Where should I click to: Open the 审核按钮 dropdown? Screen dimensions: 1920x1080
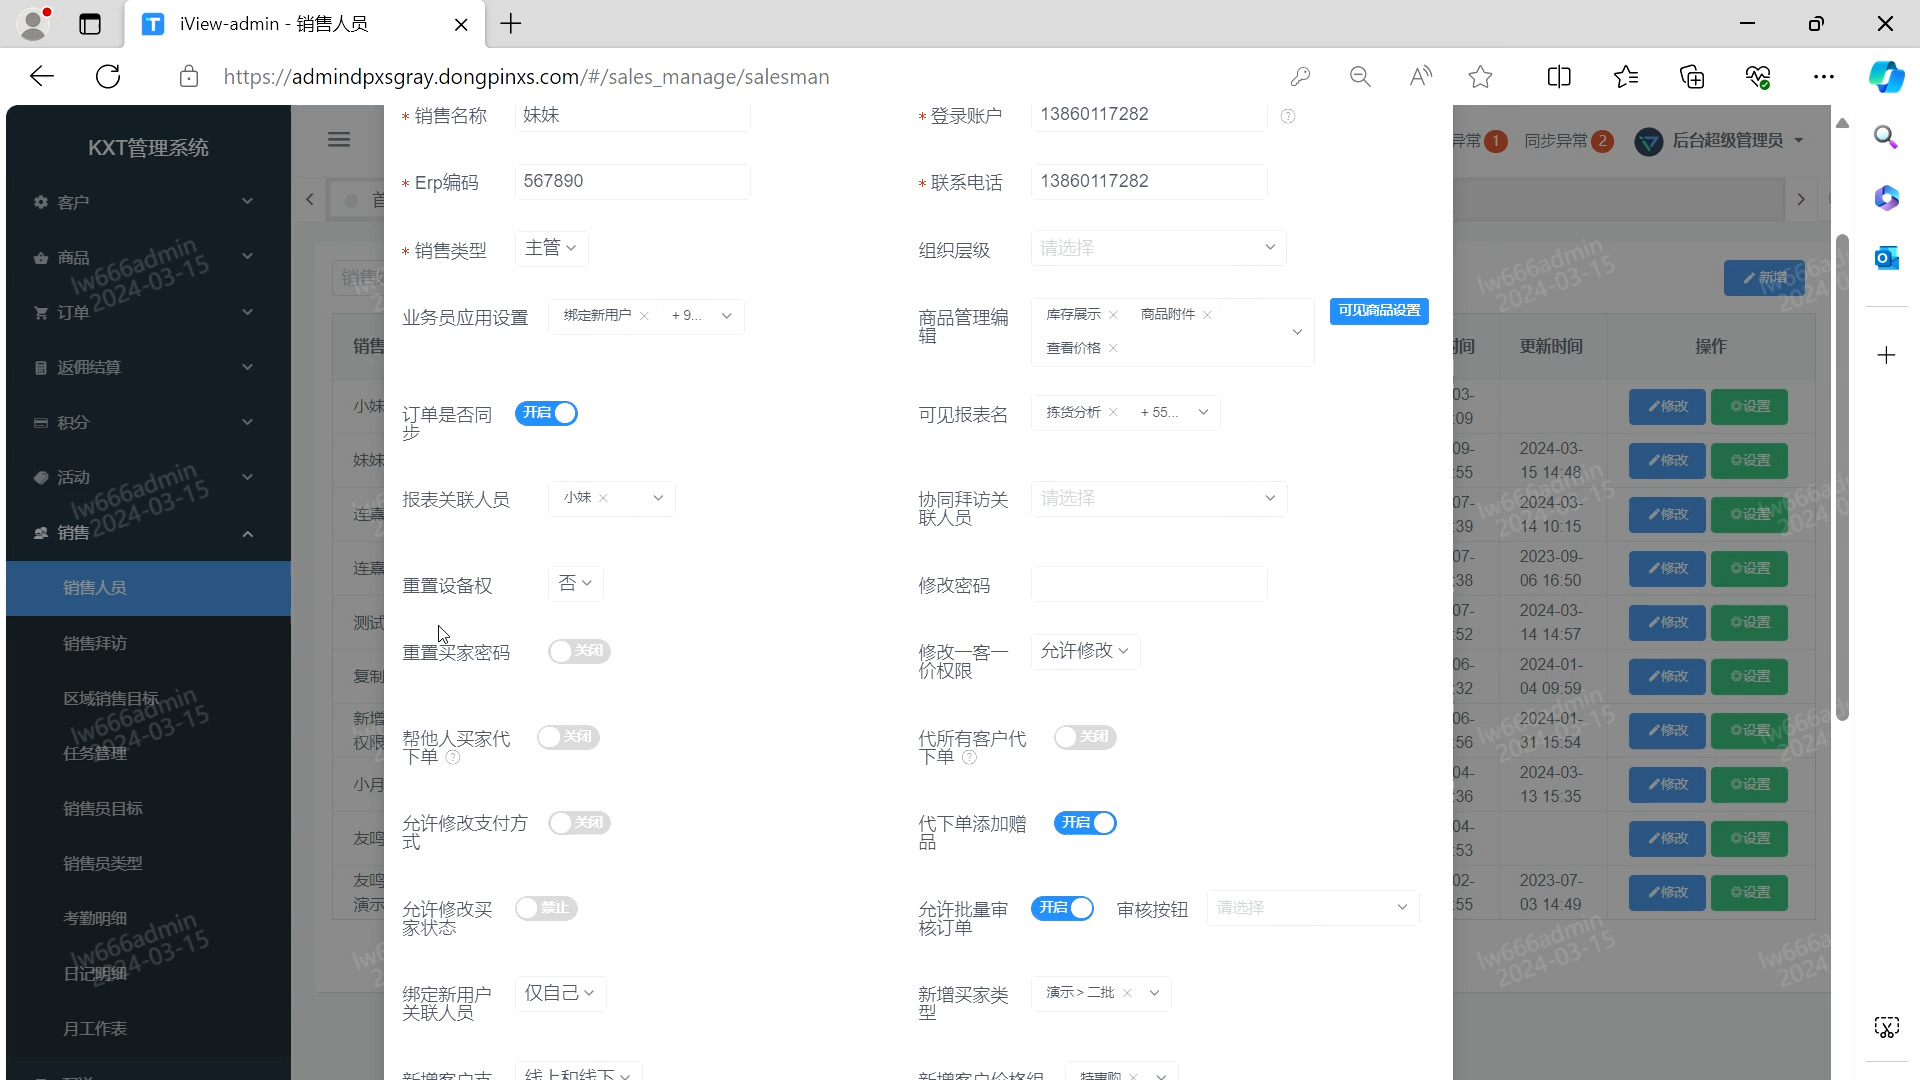pos(1311,907)
